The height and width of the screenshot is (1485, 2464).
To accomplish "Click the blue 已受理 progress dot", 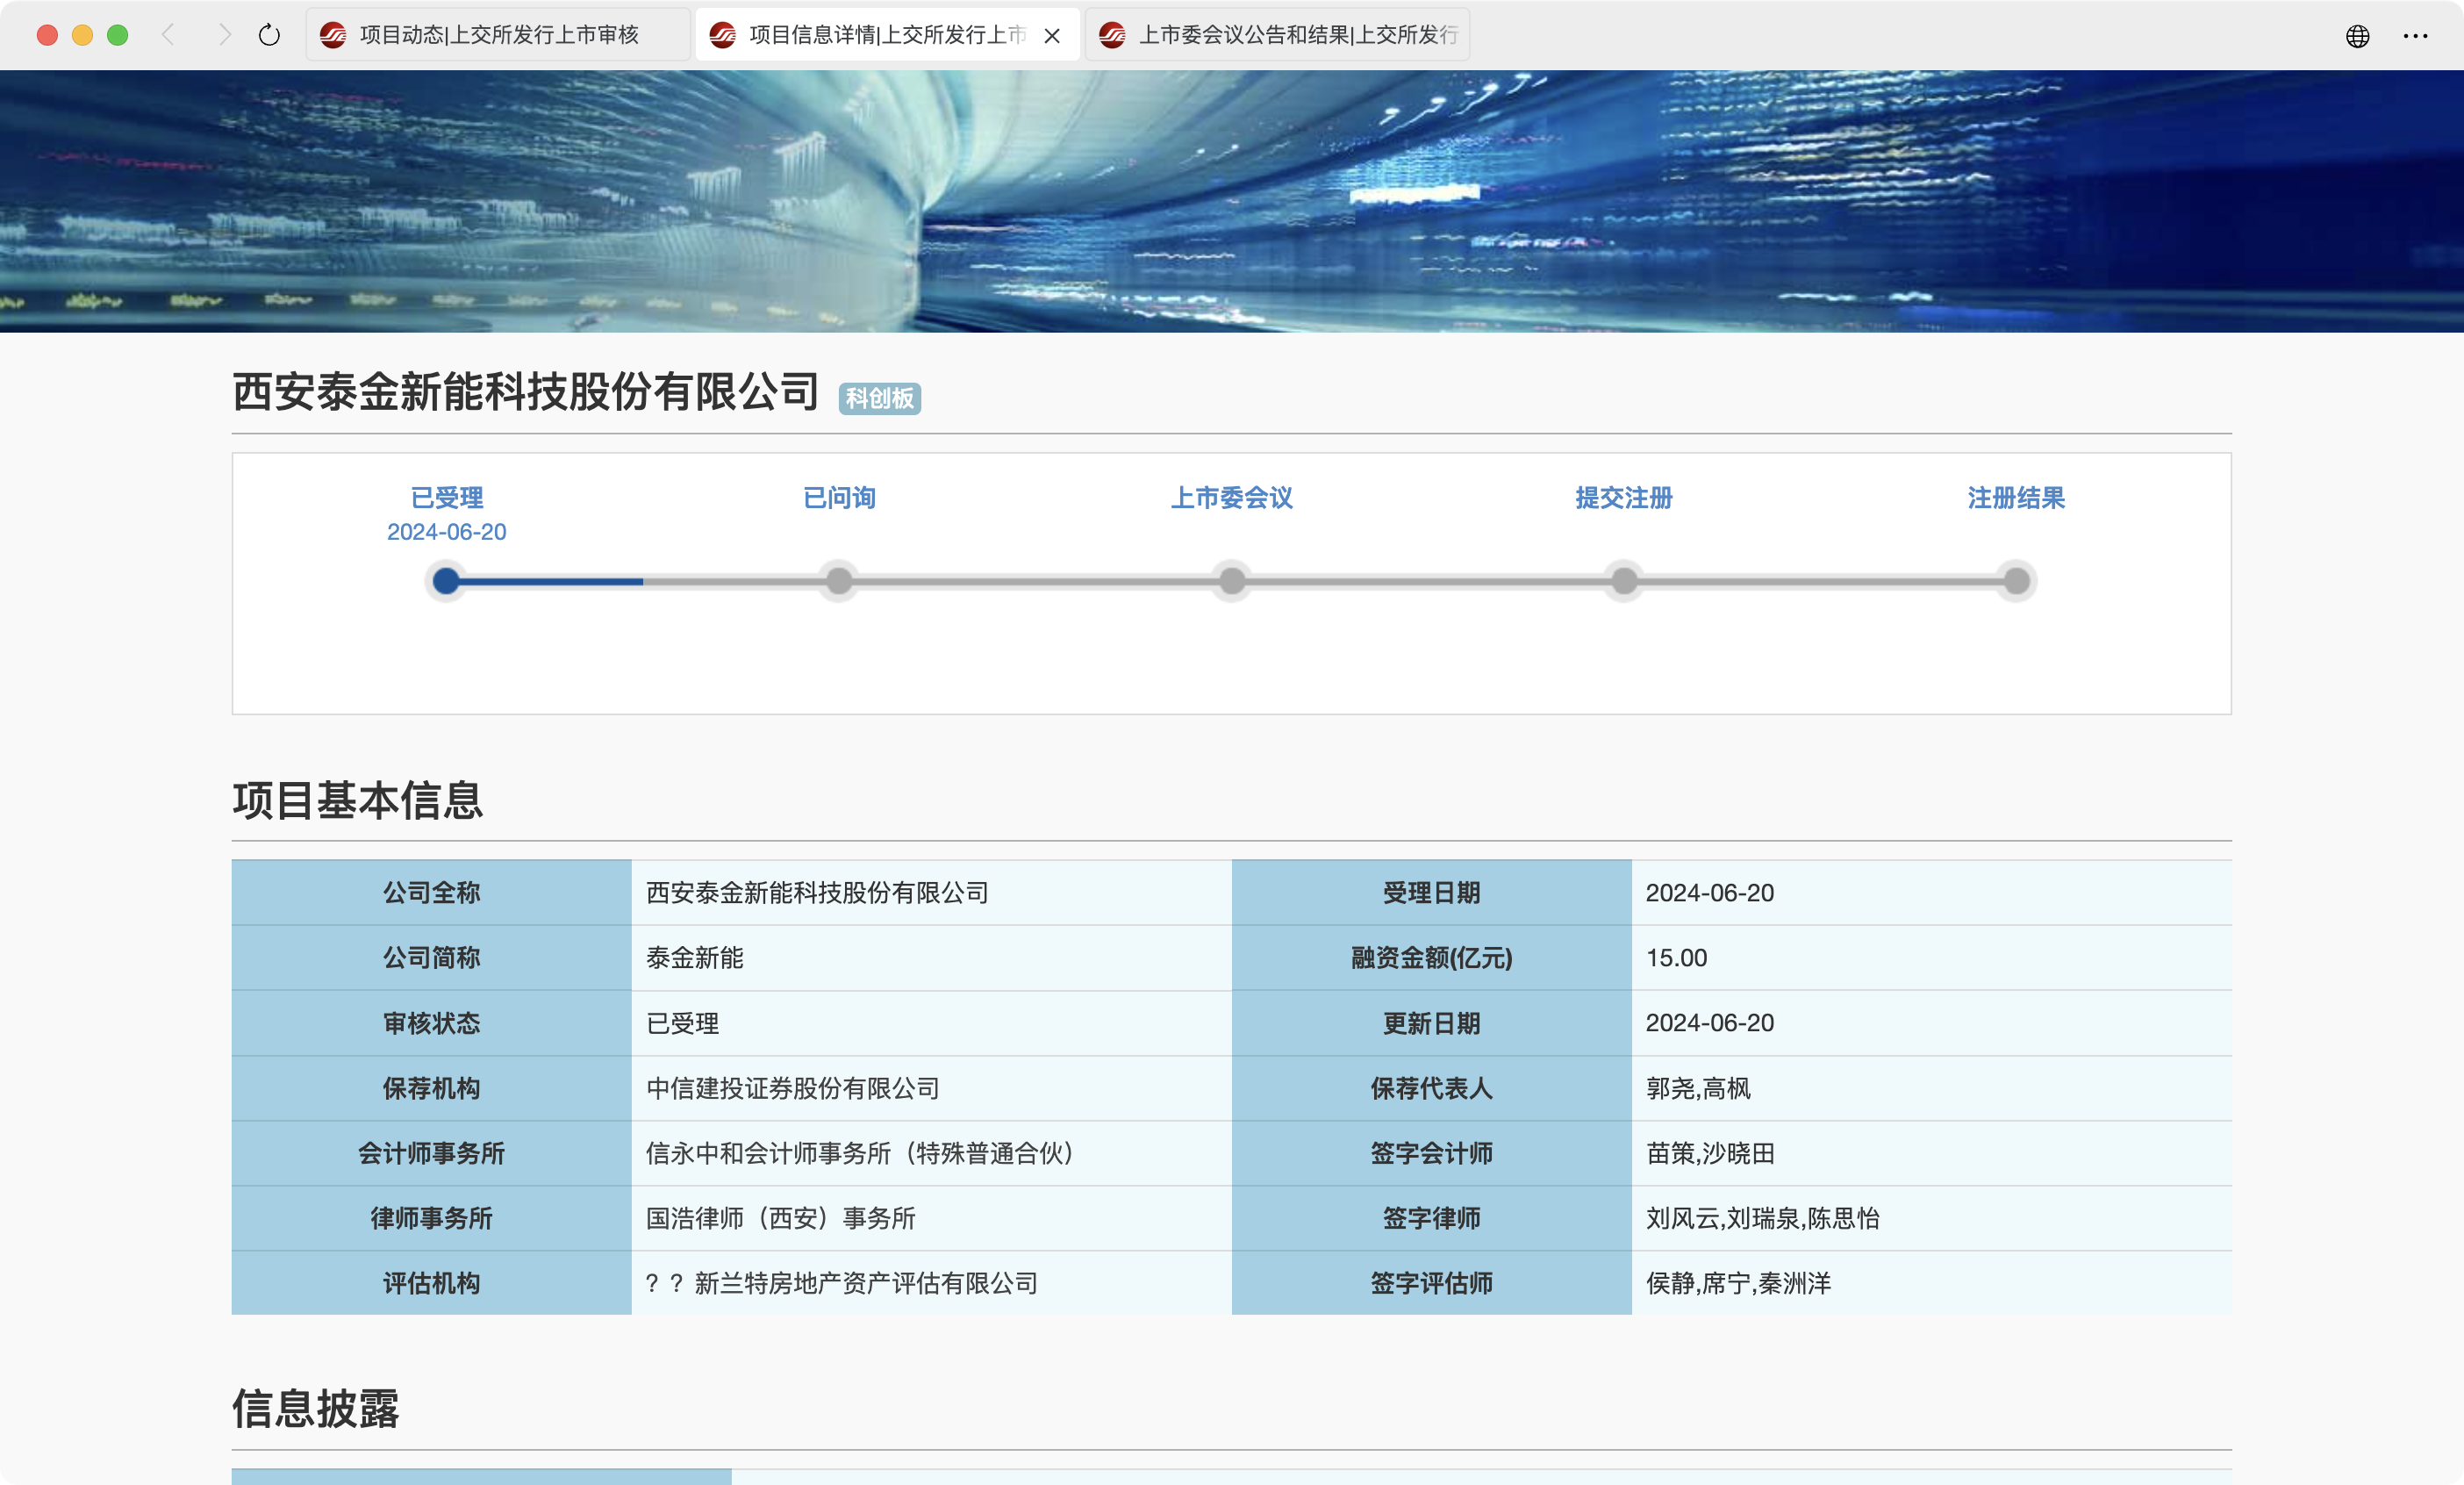I will tap(446, 581).
